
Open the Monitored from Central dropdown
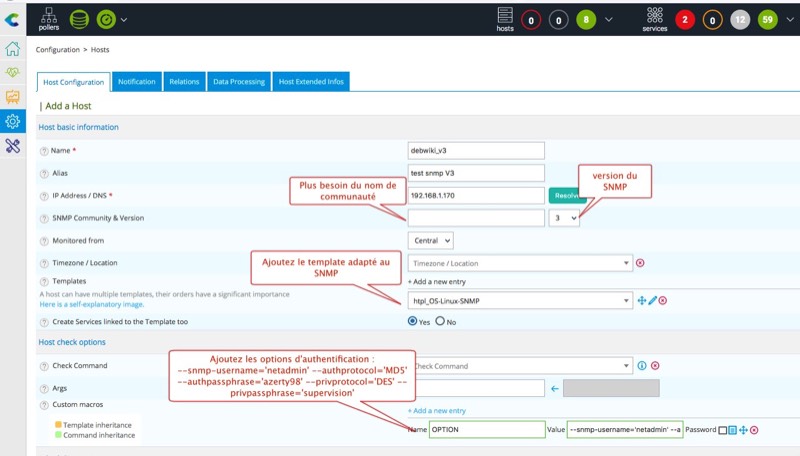coord(431,240)
